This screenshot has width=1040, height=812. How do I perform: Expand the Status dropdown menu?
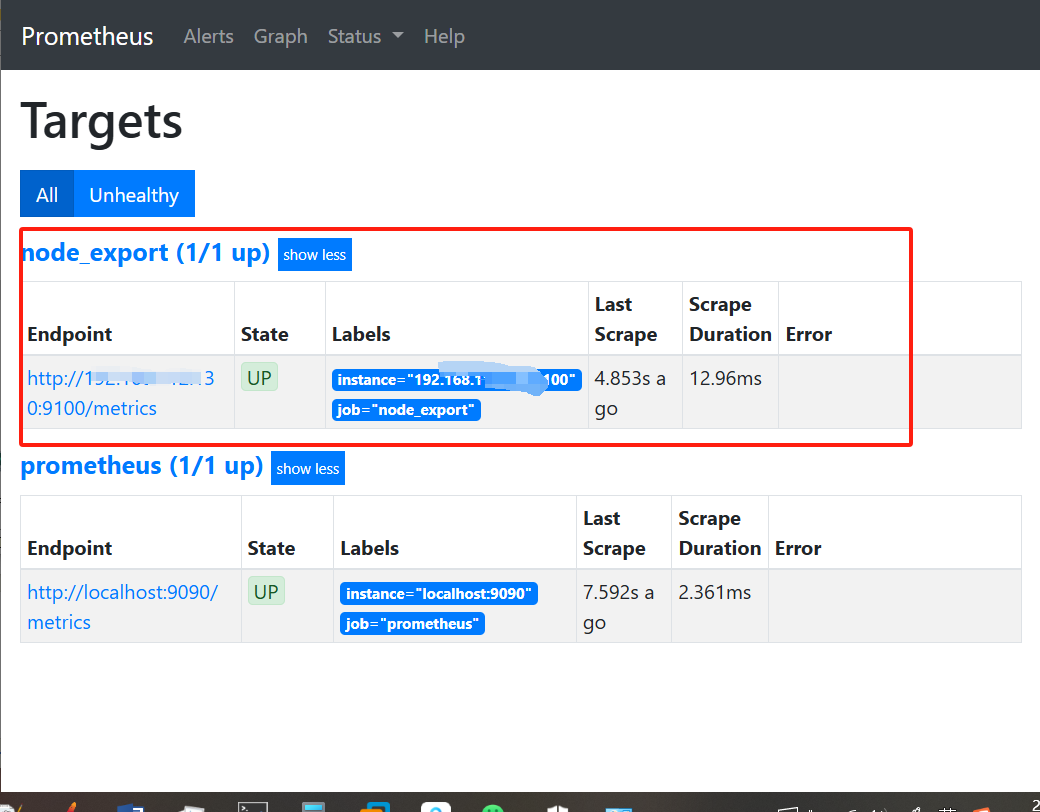click(365, 36)
